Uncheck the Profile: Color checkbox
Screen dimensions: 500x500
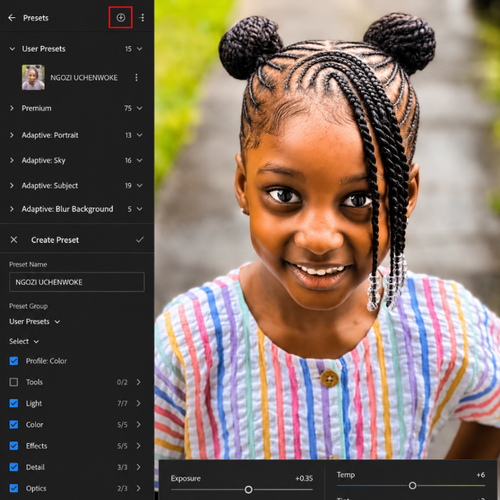[14, 361]
